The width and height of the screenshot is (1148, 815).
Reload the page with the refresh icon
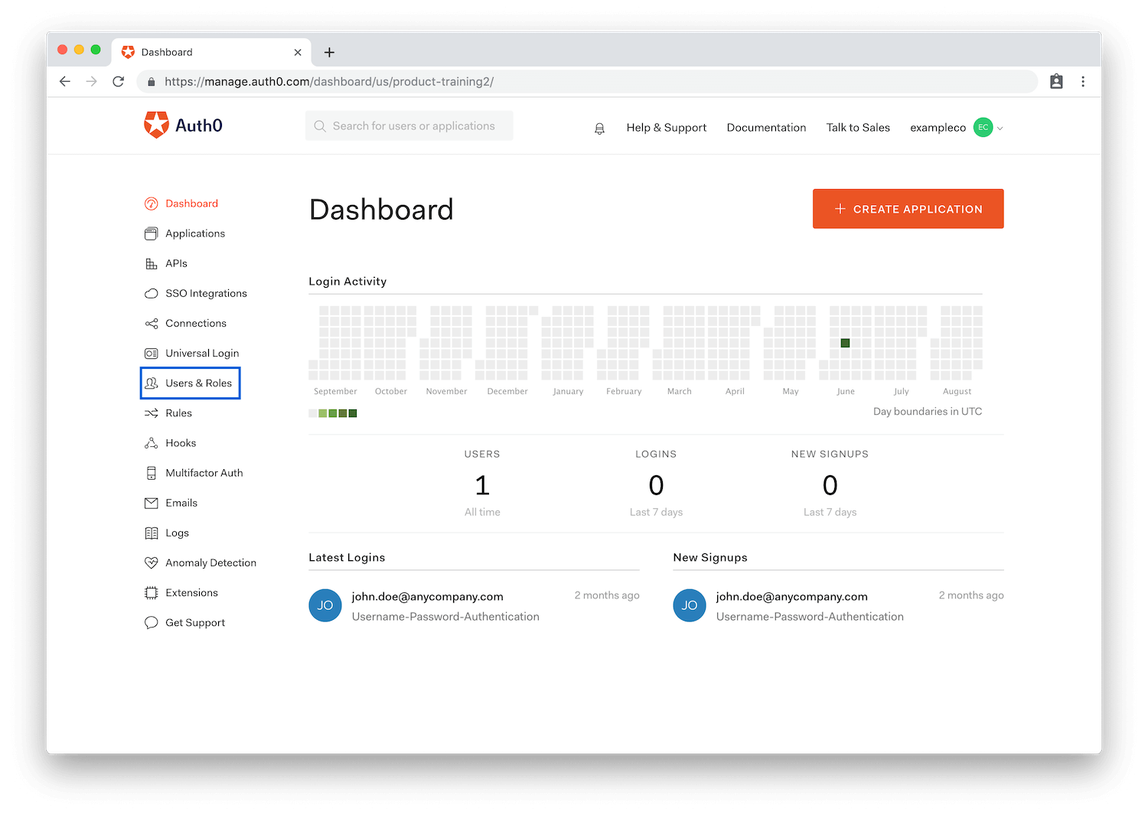click(118, 81)
